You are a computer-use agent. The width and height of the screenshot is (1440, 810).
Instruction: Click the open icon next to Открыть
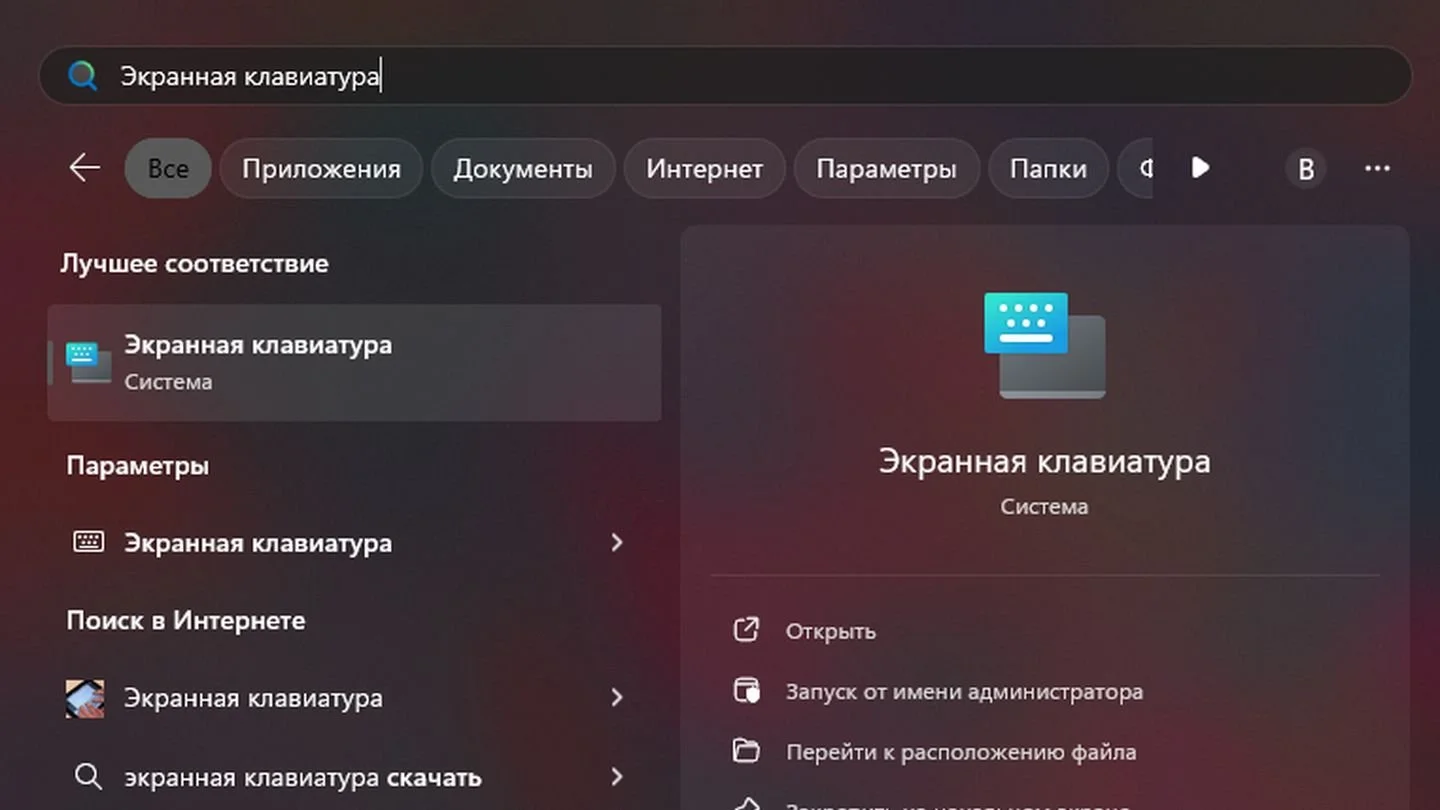click(747, 630)
